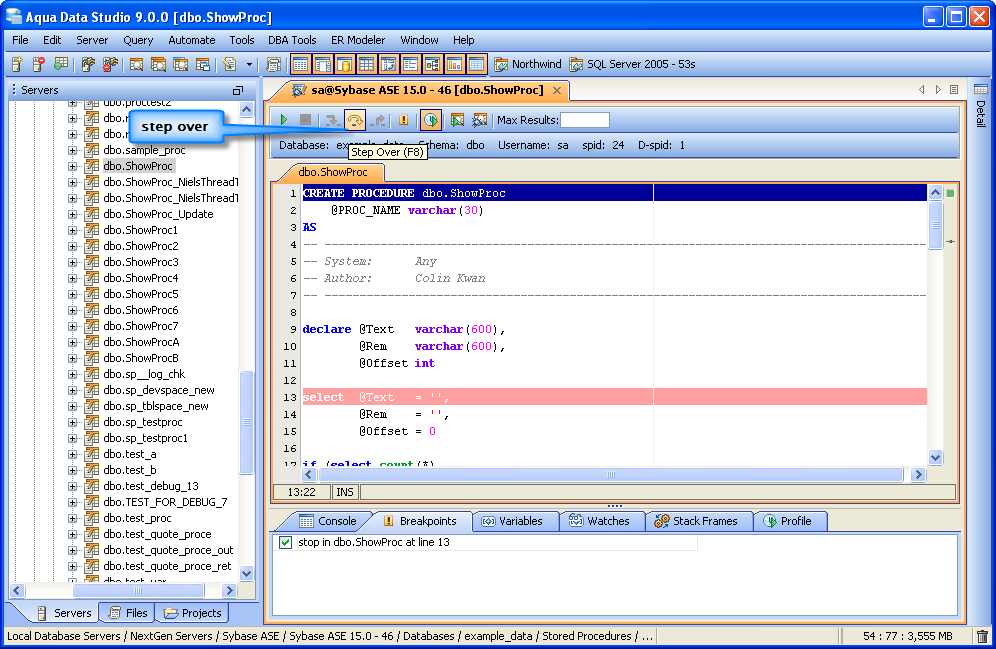996x649 pixels.
Task: Click the Northwind connection shortcut
Action: pyautogui.click(x=528, y=64)
